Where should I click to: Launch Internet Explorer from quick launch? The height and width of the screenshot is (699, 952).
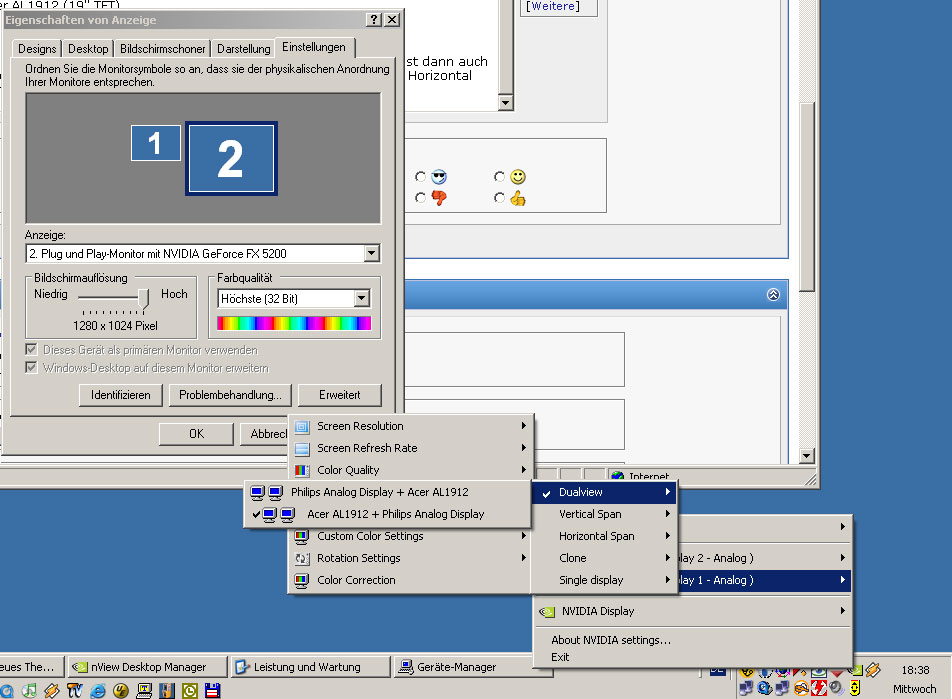98,690
